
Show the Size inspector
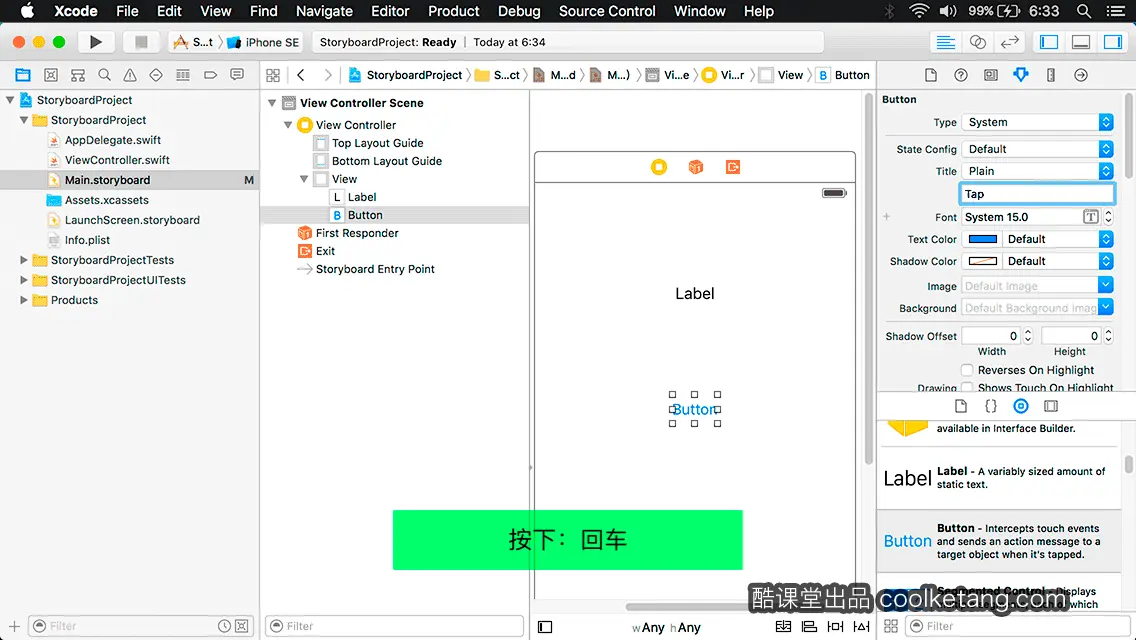click(x=1051, y=75)
